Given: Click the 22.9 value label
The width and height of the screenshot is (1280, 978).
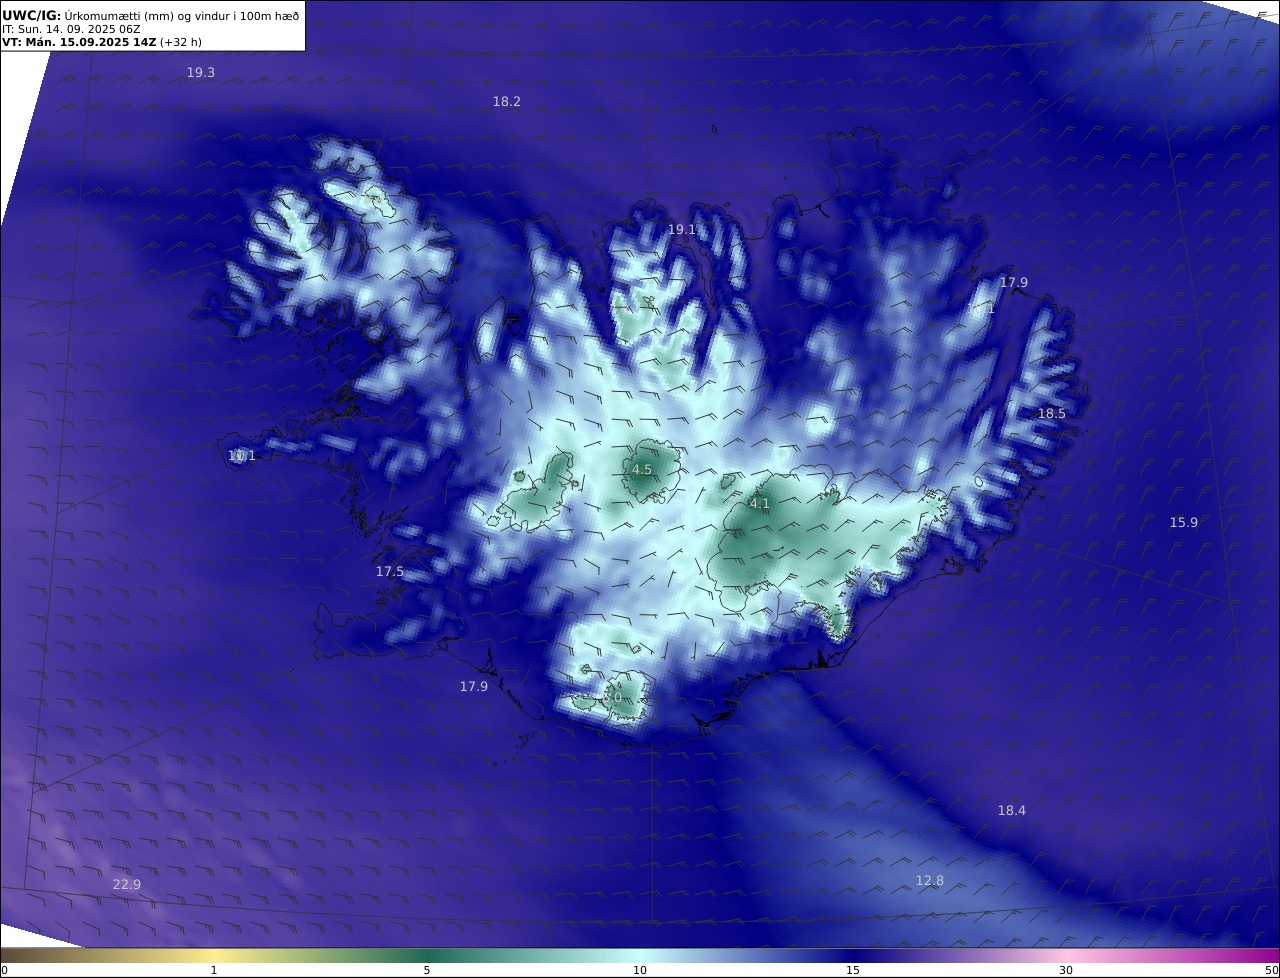Looking at the screenshot, I should 127,884.
